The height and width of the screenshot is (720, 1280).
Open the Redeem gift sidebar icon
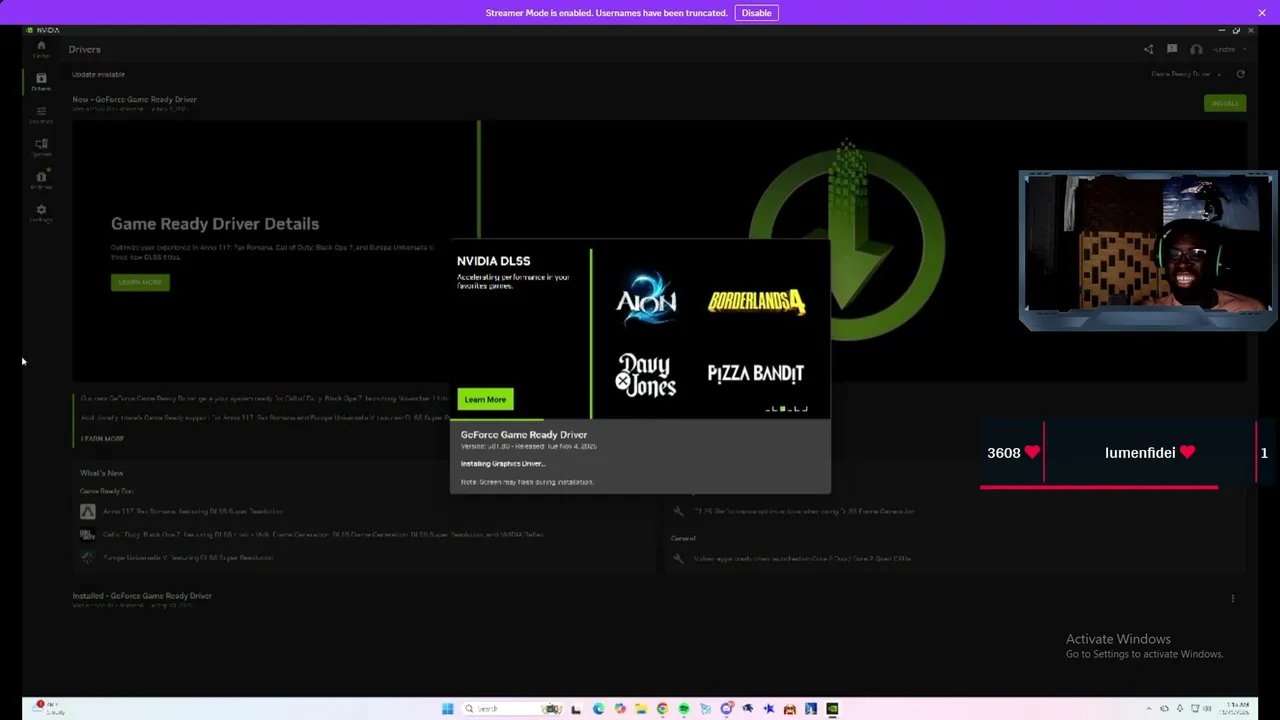pos(41,180)
